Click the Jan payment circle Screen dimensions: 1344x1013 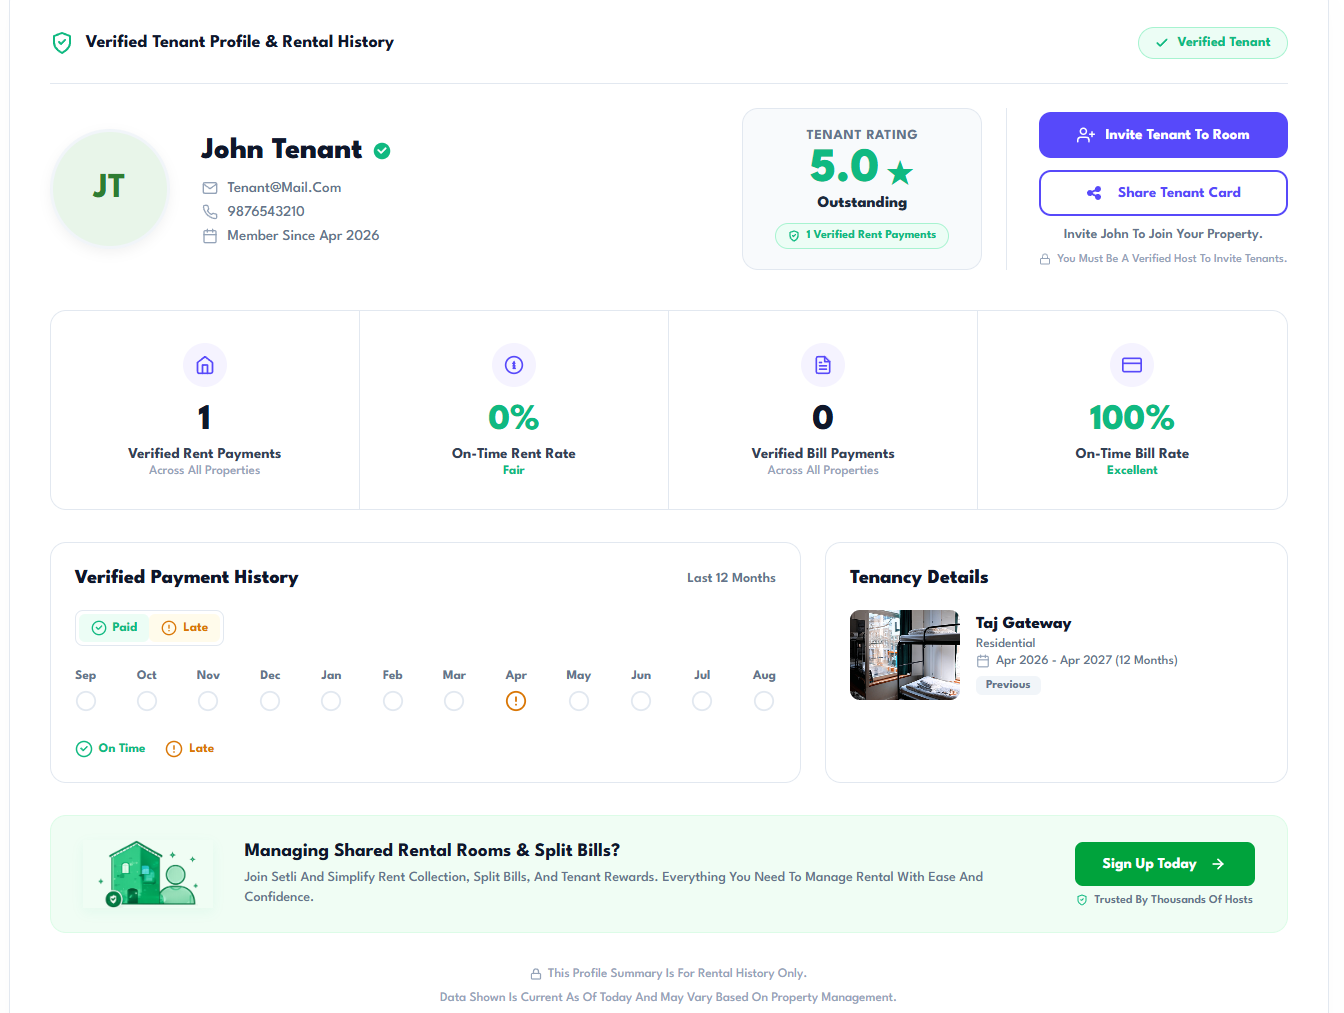point(331,701)
